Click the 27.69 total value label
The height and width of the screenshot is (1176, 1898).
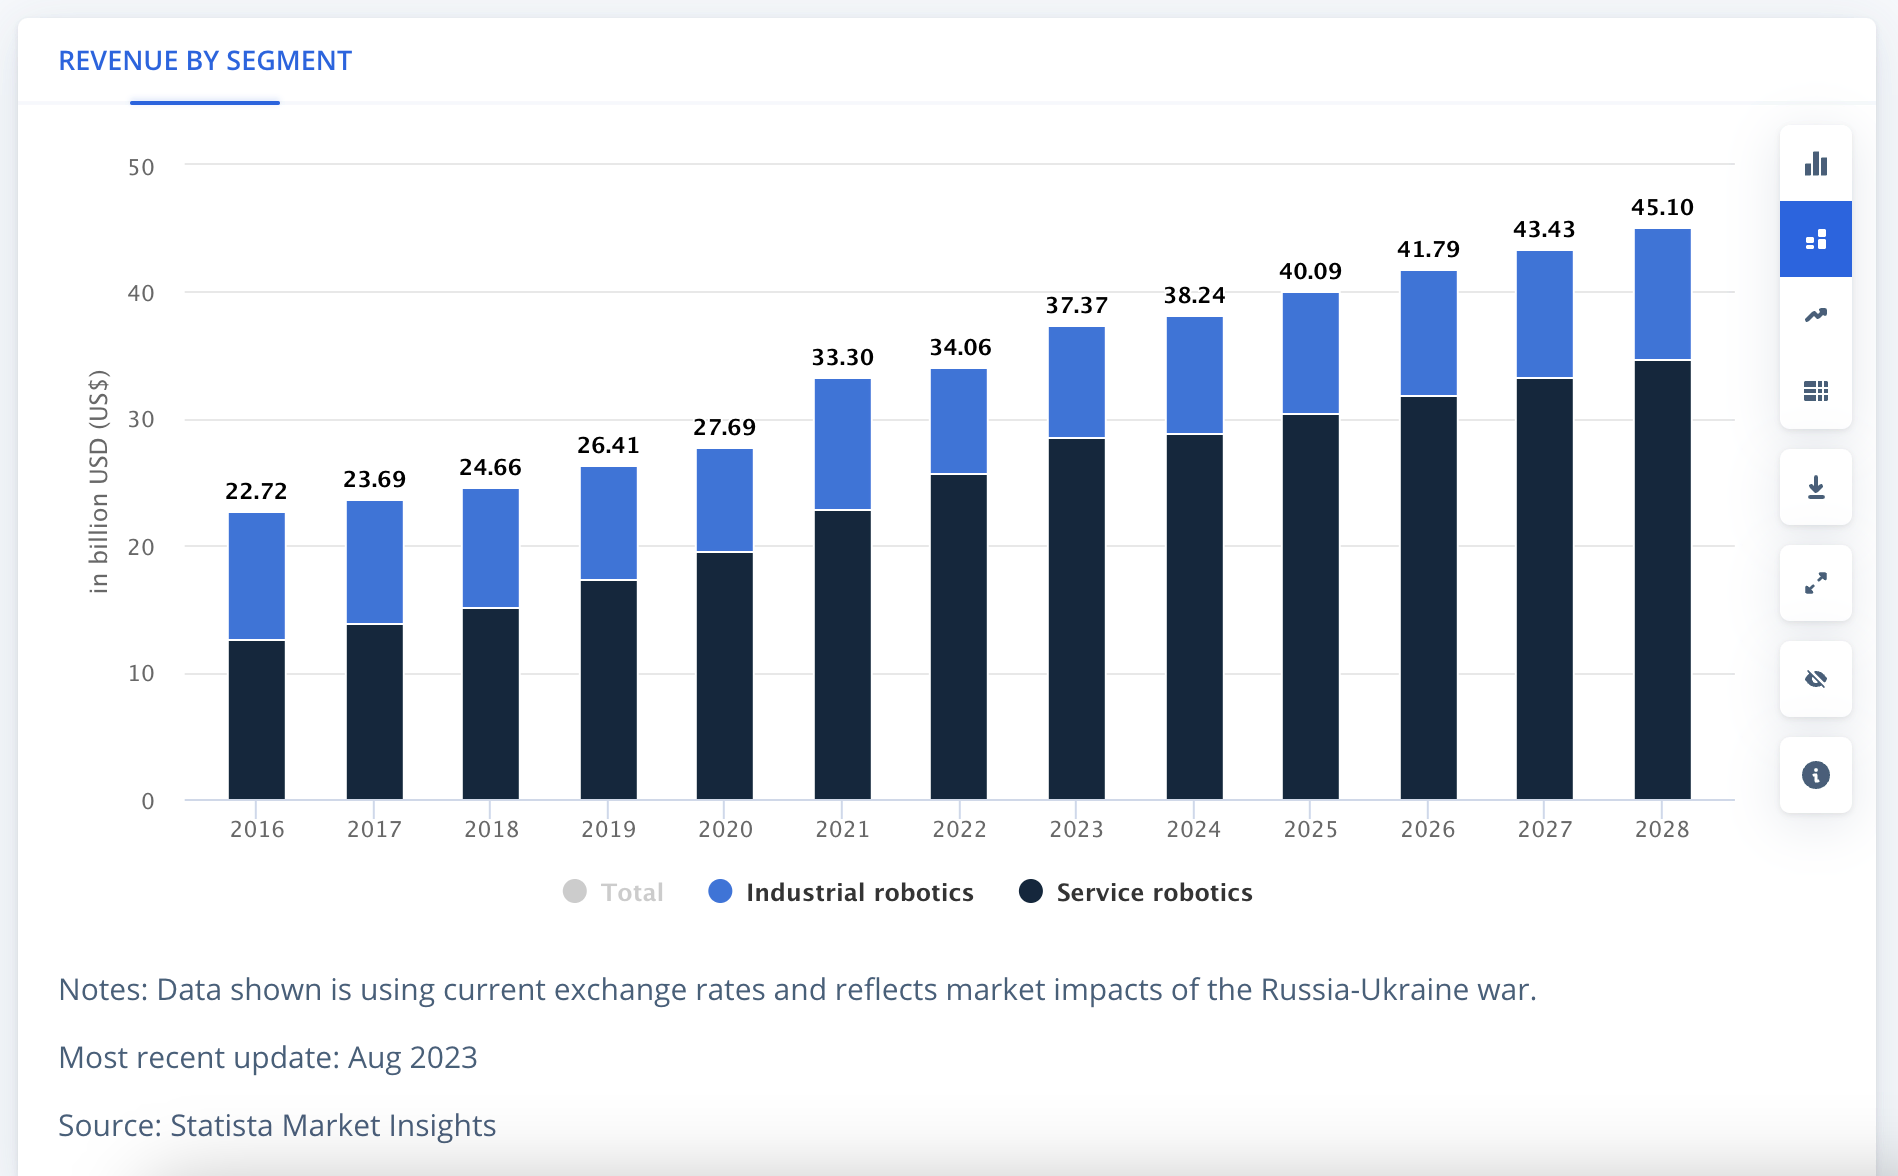pos(725,427)
